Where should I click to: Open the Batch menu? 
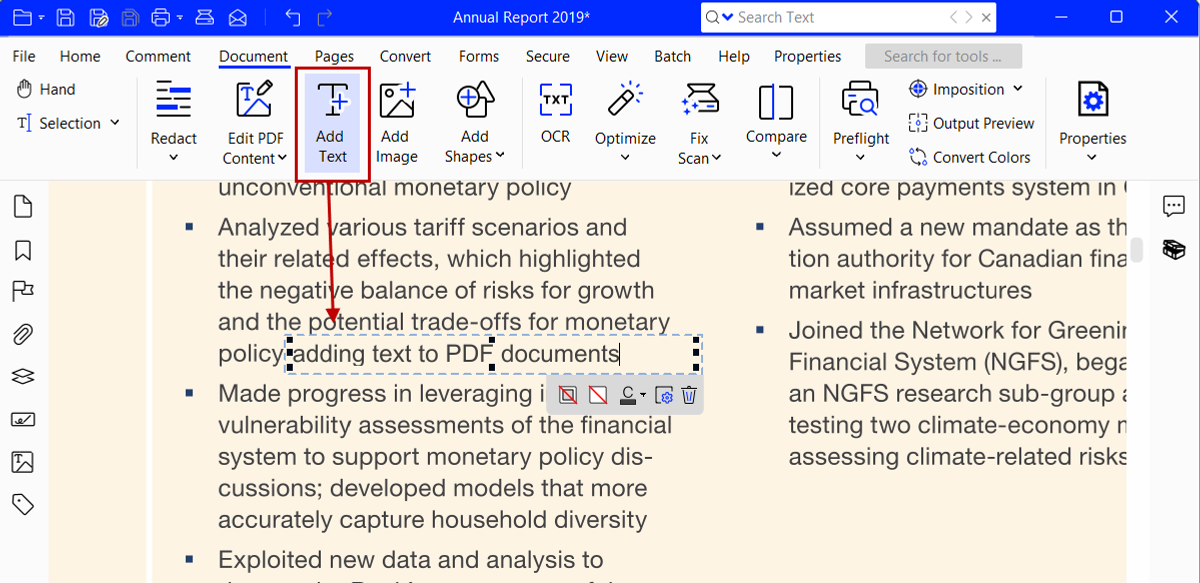point(672,57)
